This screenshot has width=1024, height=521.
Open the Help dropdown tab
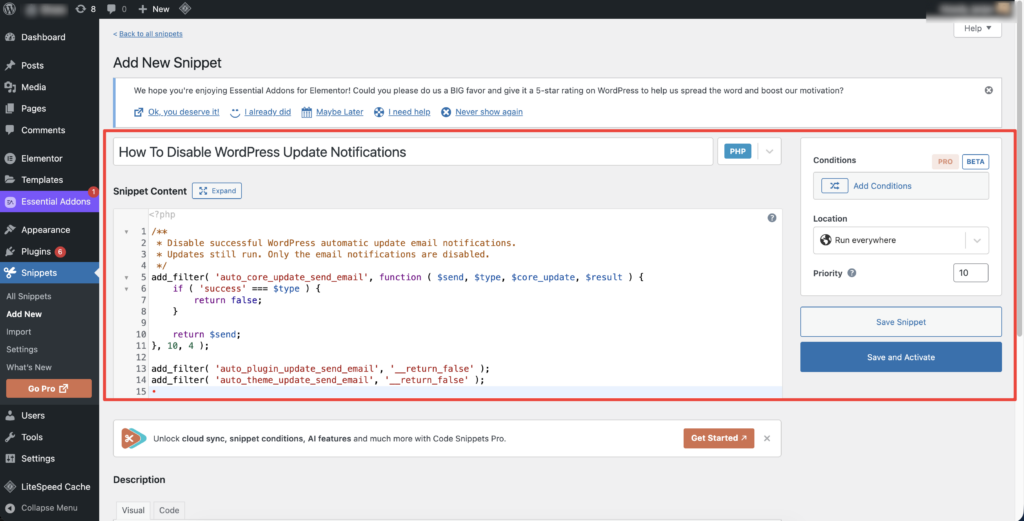pyautogui.click(x=977, y=28)
